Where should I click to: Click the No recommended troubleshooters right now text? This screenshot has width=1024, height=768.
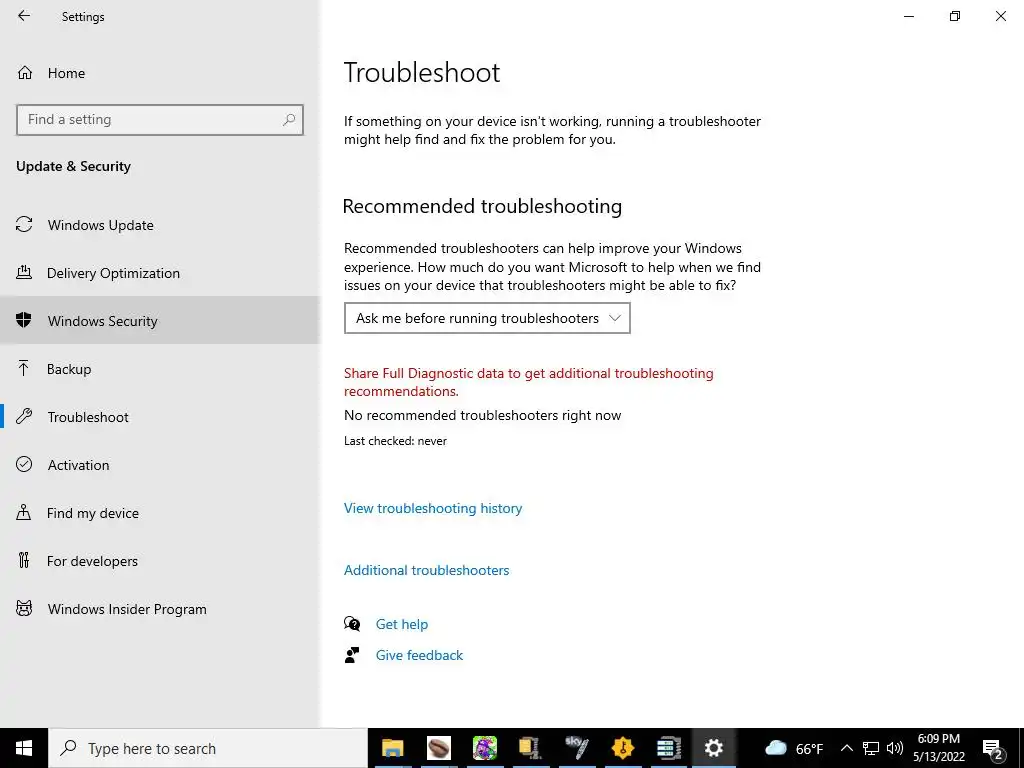pos(483,415)
